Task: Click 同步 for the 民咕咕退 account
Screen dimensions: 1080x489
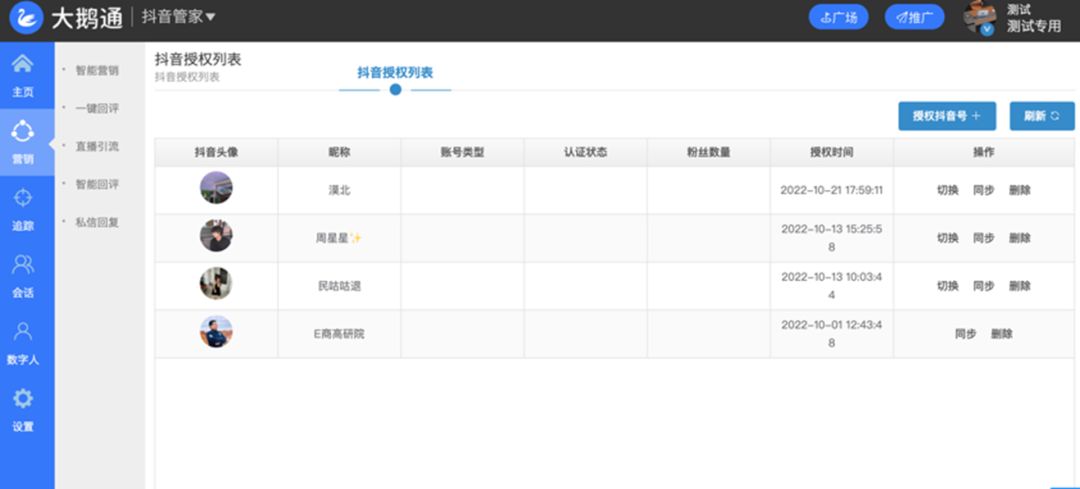Action: 984,286
